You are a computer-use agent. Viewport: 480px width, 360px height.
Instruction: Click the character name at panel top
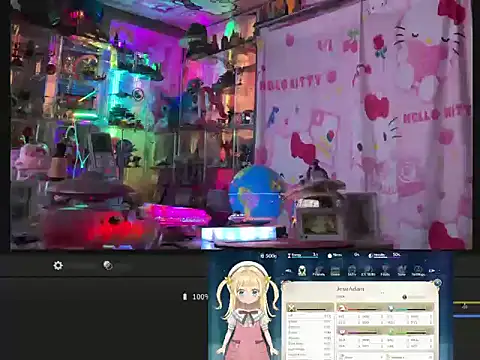click(350, 289)
